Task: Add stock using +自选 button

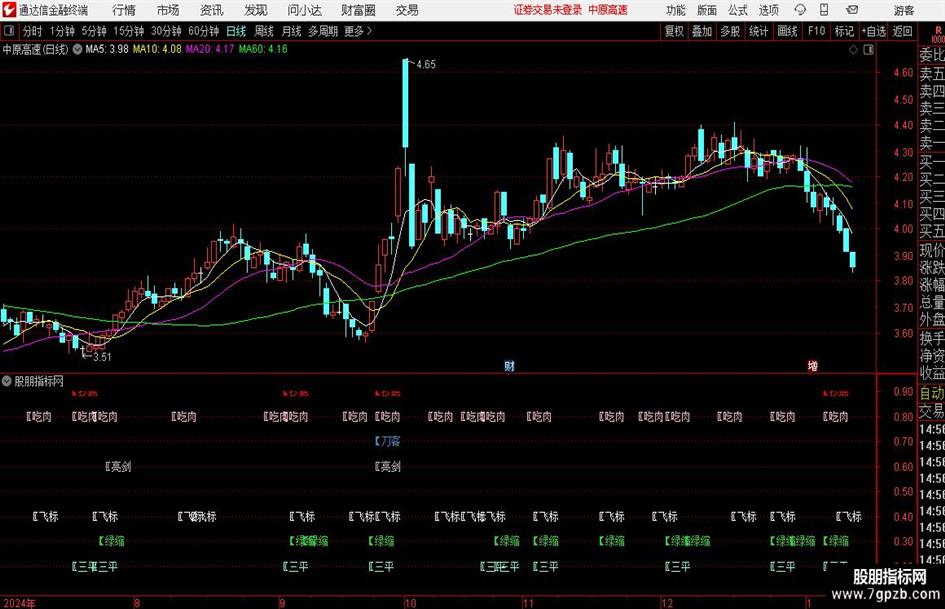Action: 874,31
